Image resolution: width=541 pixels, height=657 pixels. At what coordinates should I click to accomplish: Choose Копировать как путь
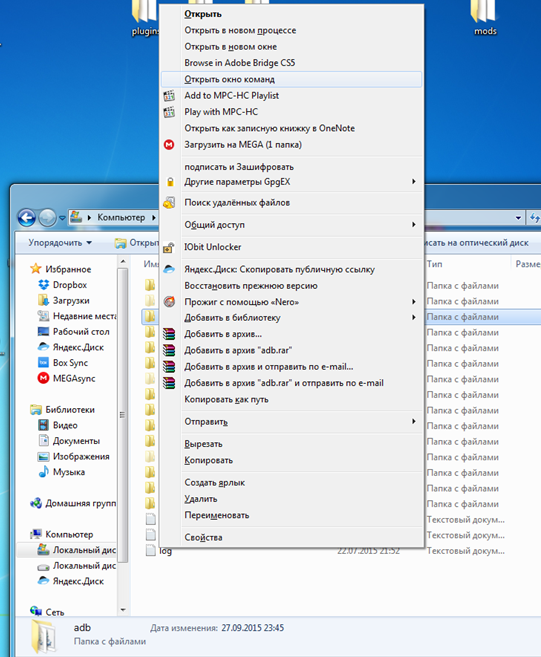[291, 399]
